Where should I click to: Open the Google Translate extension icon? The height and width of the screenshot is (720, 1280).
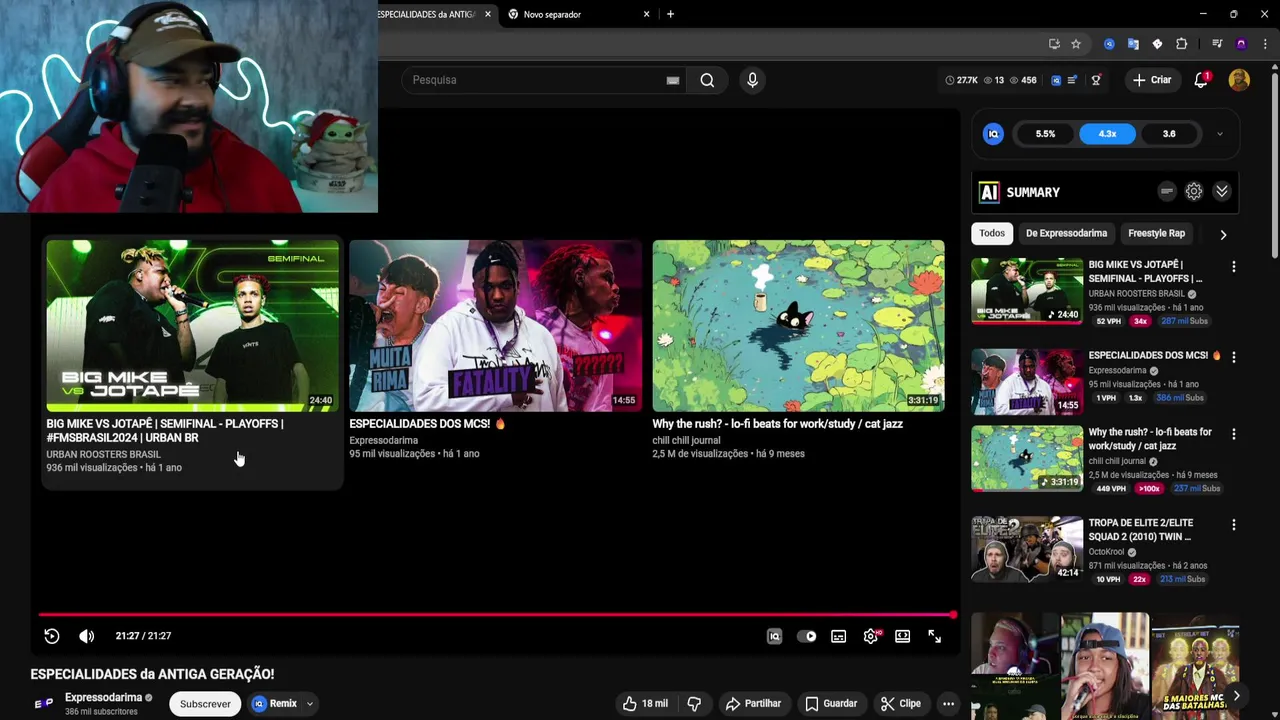tap(1133, 44)
